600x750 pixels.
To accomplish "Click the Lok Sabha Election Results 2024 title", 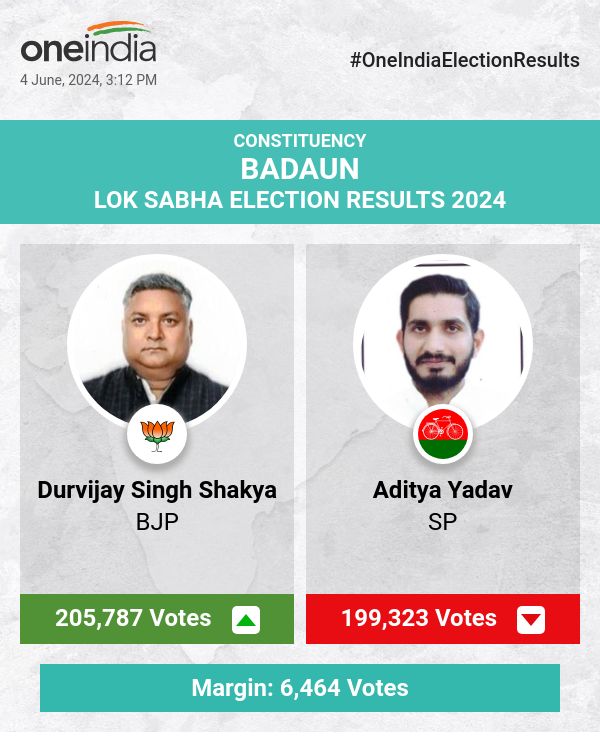I will (x=300, y=199).
